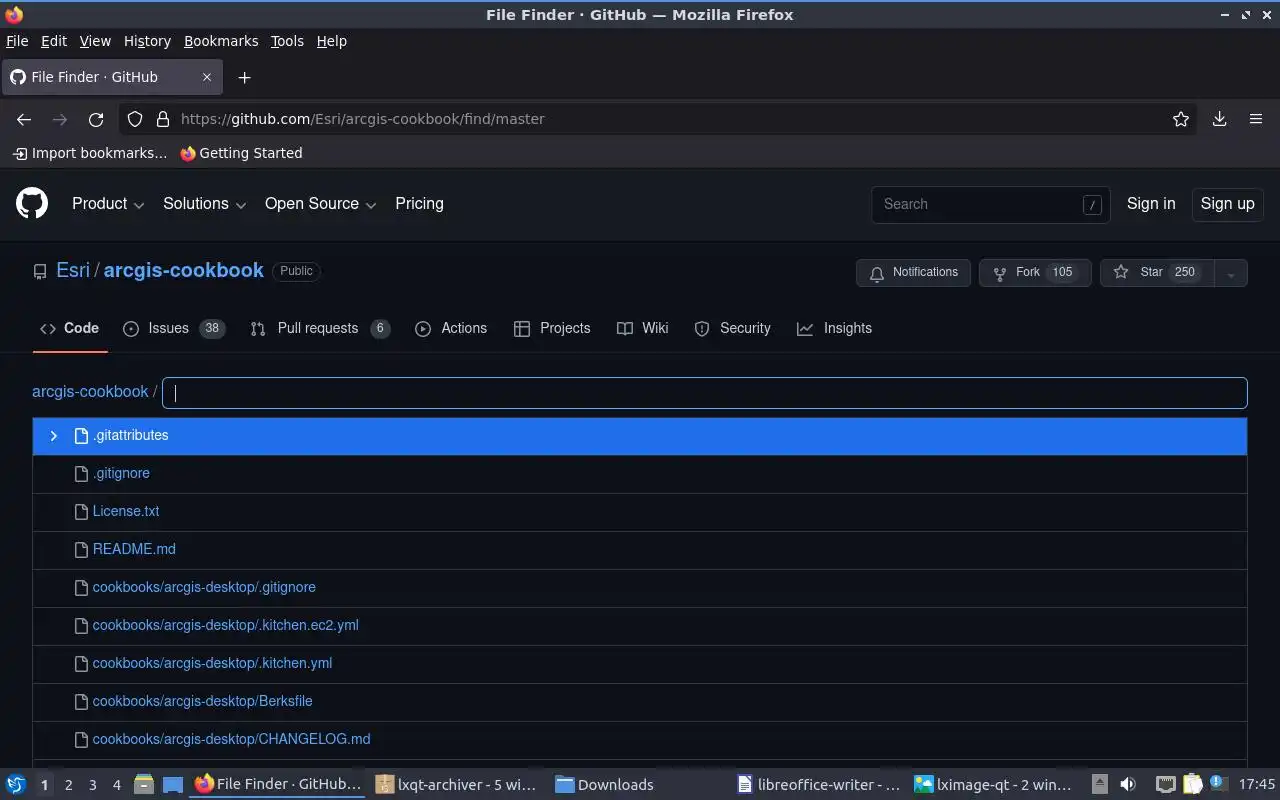Screen dimensions: 1280x800
Task: Click the GitHub Octocat logo
Action: coord(32,204)
